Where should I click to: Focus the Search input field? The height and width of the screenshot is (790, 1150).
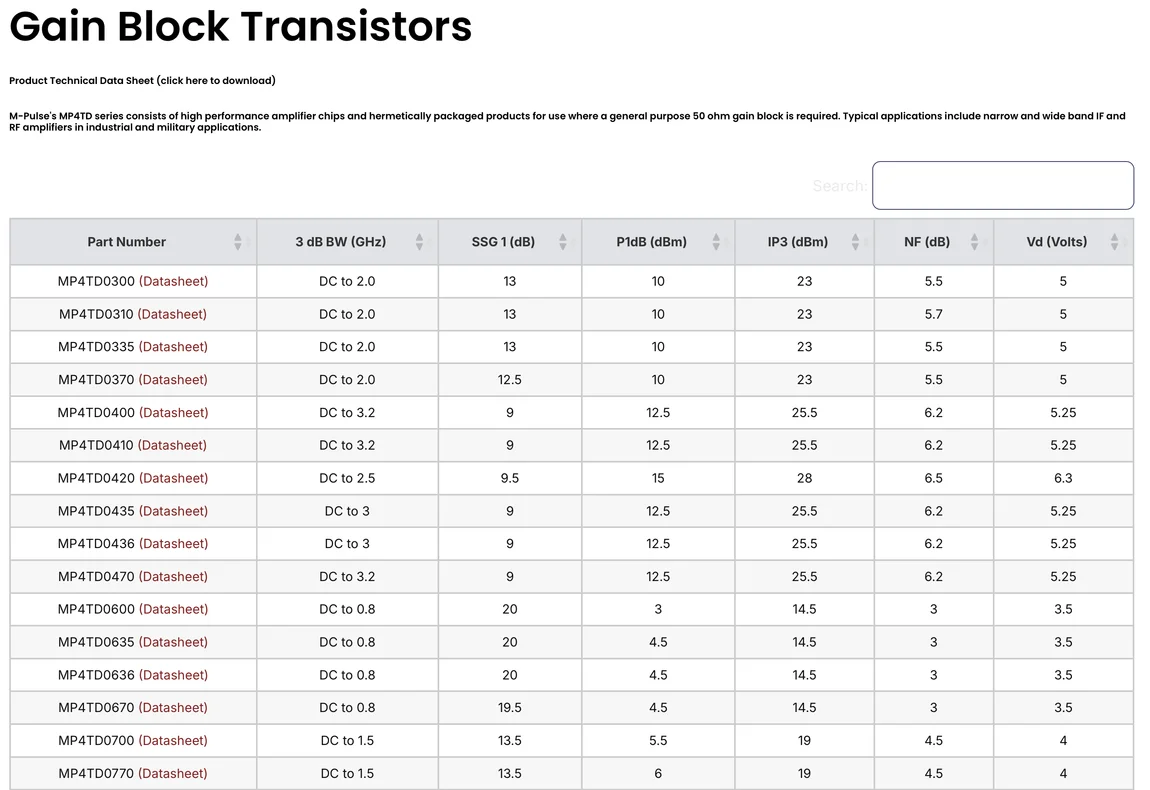pos(1002,186)
